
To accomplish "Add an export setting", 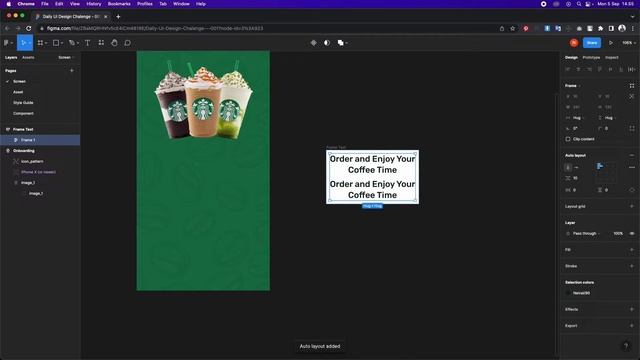I will coord(632,326).
